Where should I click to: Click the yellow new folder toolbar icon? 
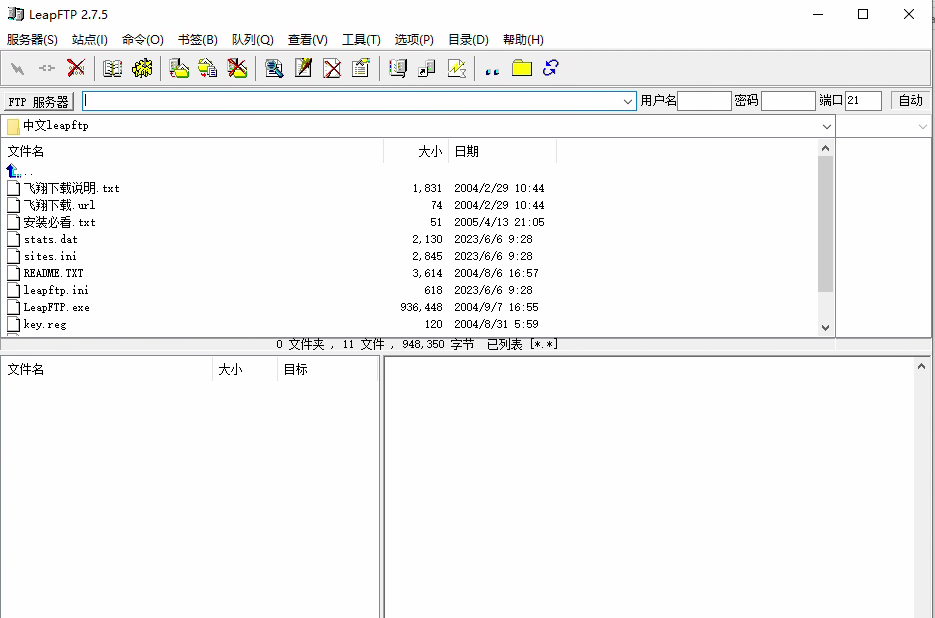point(522,69)
